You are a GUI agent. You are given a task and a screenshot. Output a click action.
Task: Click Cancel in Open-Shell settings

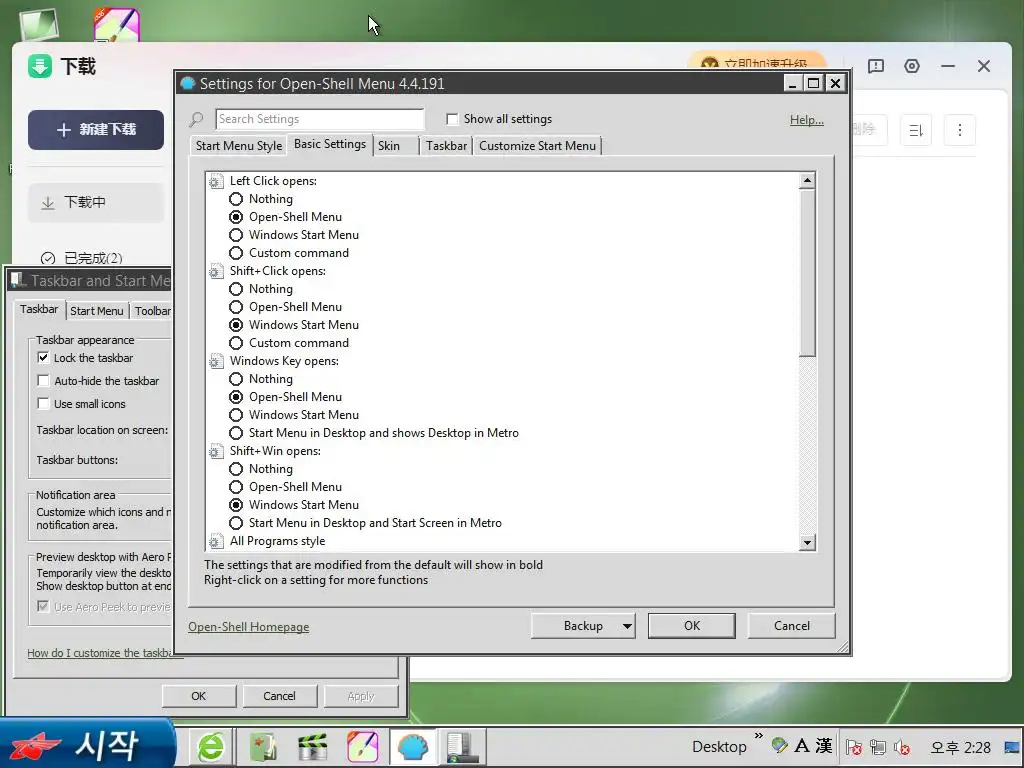point(792,626)
